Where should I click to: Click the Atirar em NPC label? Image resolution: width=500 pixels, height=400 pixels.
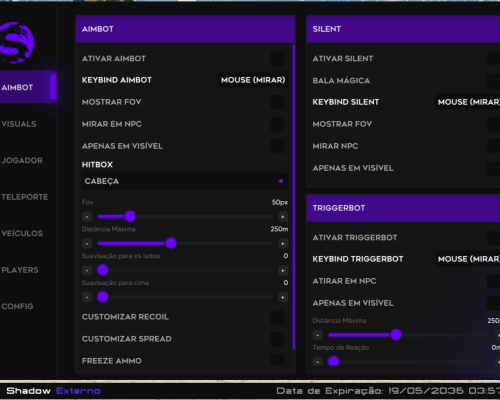coord(344,281)
